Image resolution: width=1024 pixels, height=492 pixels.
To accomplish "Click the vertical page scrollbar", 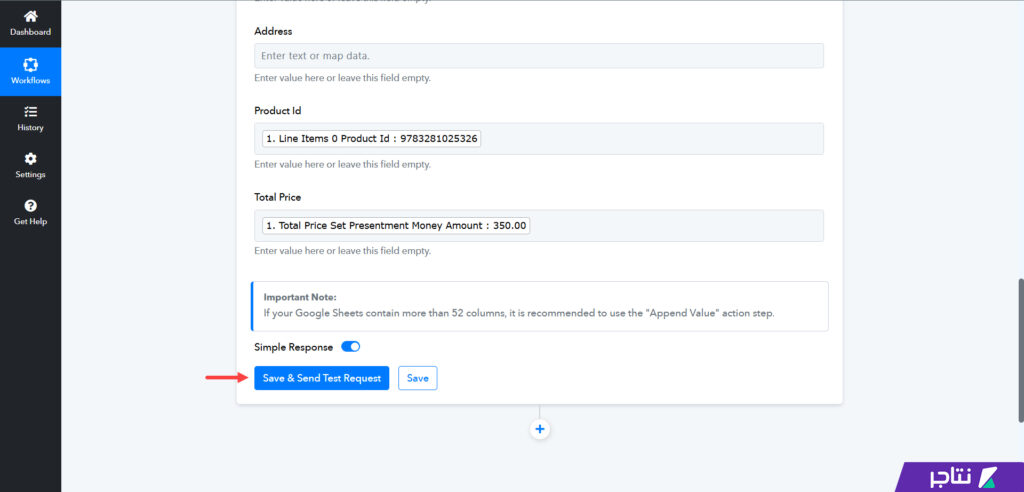I will coord(1021,351).
